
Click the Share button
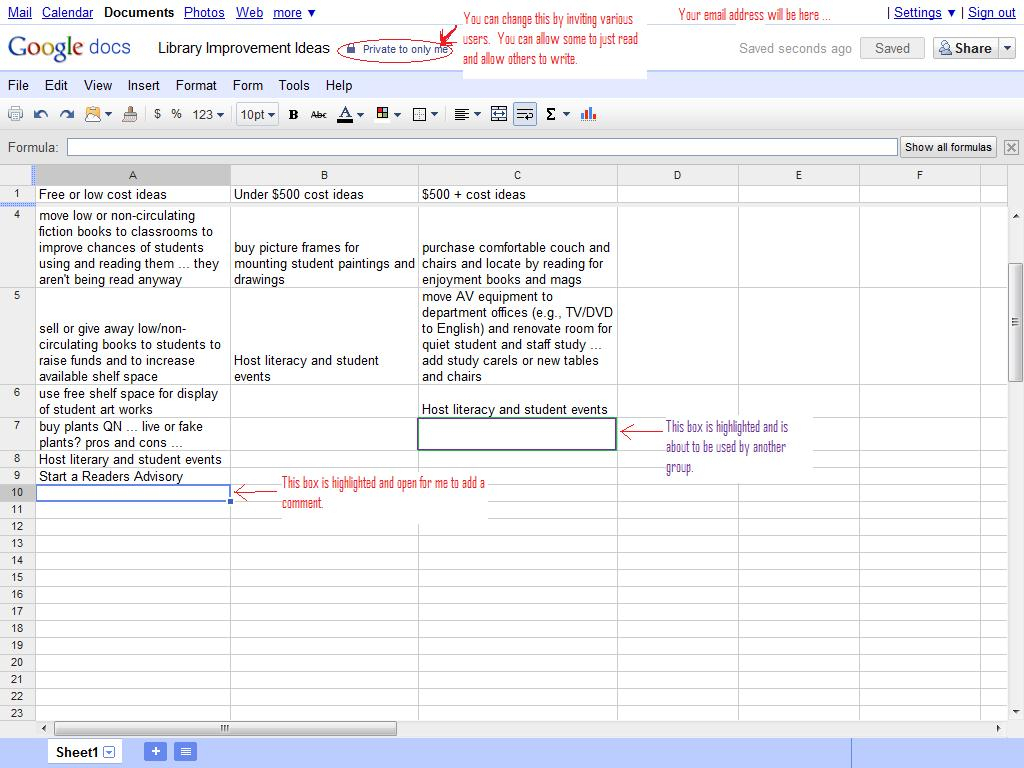tap(964, 48)
